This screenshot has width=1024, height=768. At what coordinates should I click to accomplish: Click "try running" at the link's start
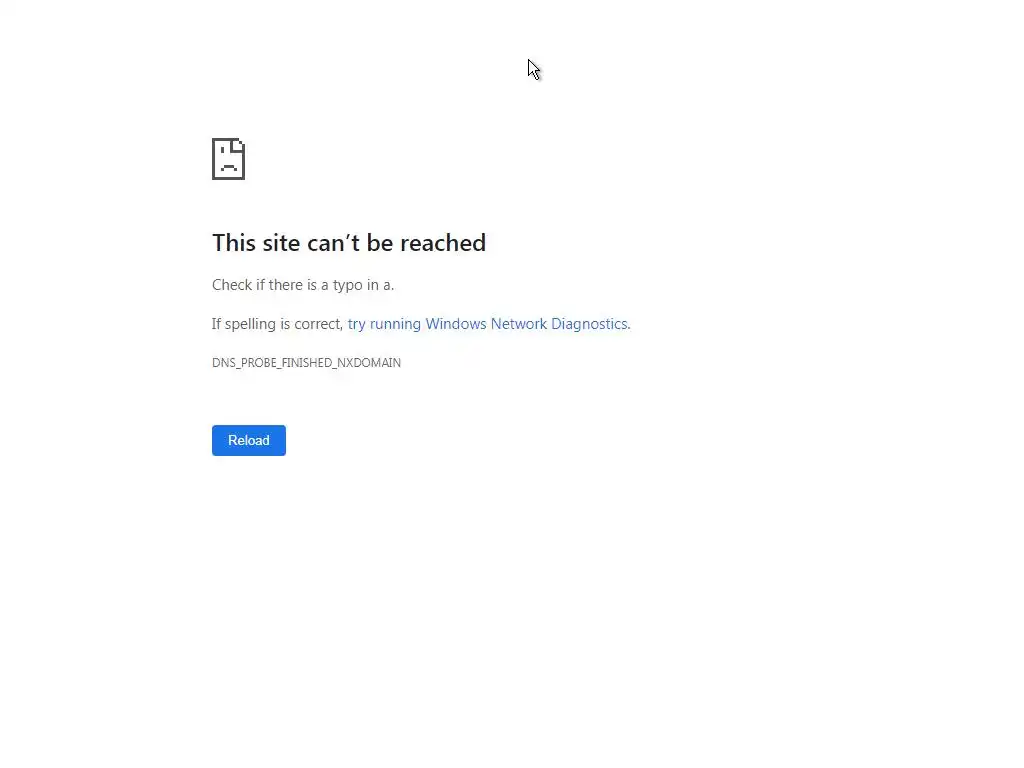[x=384, y=324]
